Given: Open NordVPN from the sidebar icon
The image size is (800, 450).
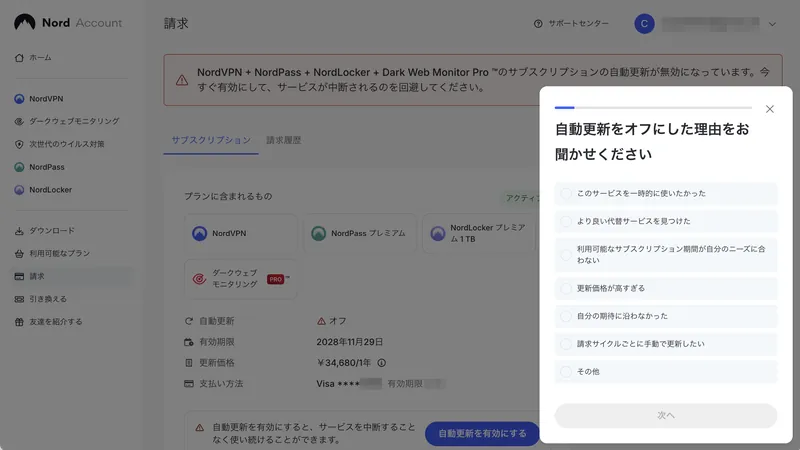Looking at the screenshot, I should click(19, 98).
